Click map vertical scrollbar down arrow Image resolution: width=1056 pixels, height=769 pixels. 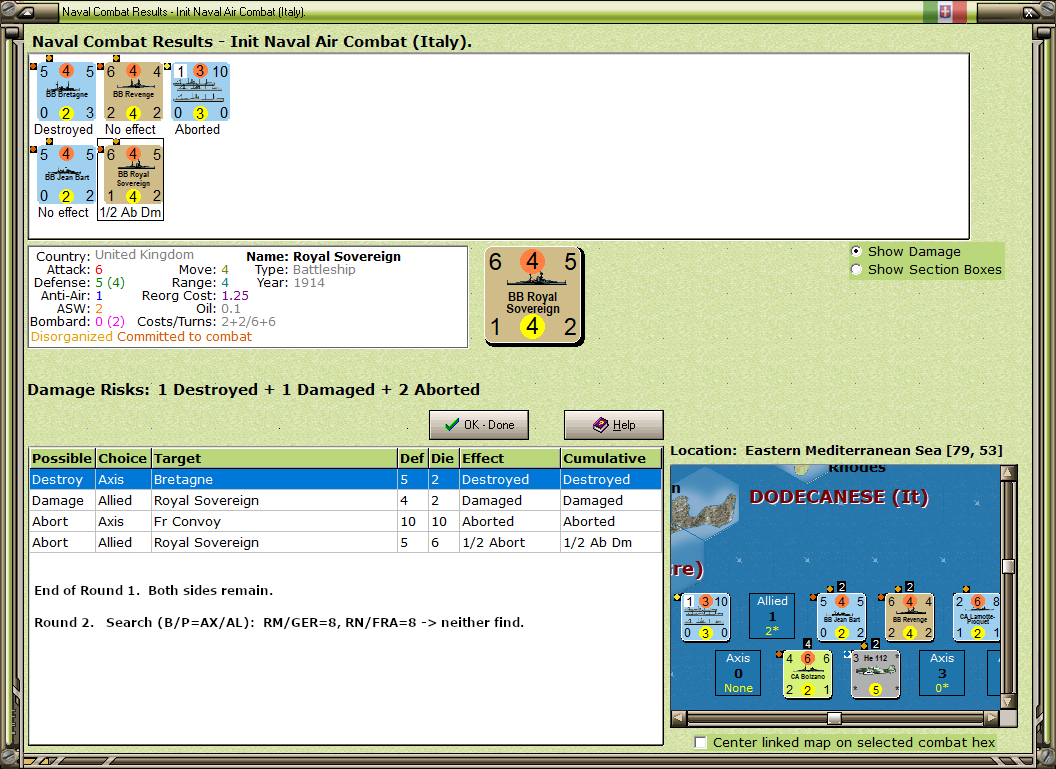pyautogui.click(x=1008, y=701)
